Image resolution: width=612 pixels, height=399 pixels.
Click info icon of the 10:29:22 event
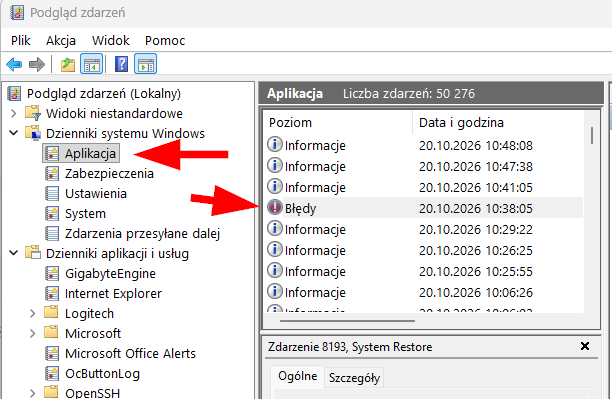(275, 228)
